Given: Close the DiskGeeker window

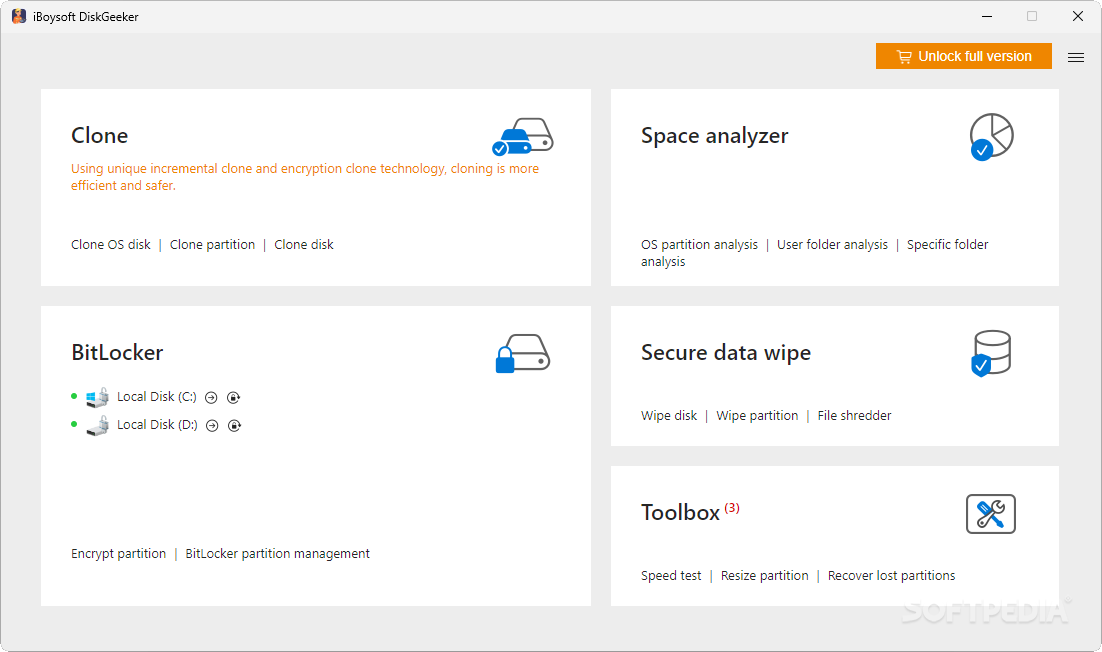Looking at the screenshot, I should [x=1077, y=16].
